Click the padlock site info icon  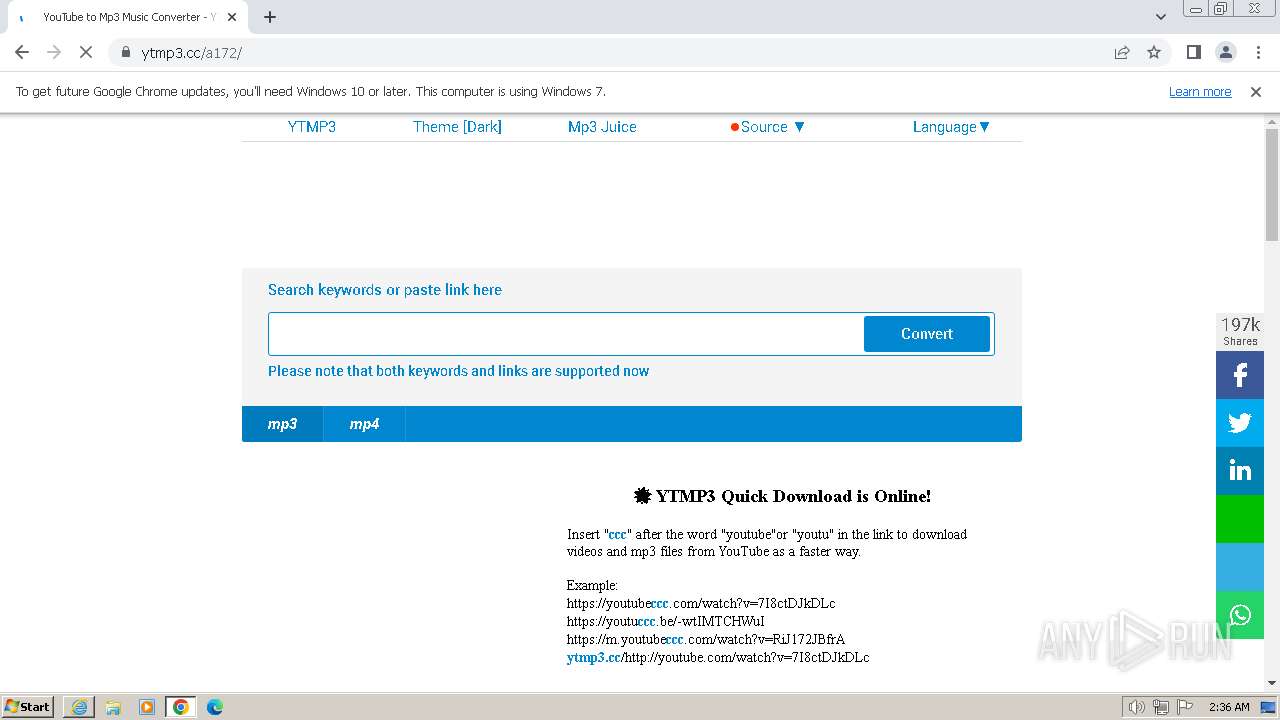point(125,52)
